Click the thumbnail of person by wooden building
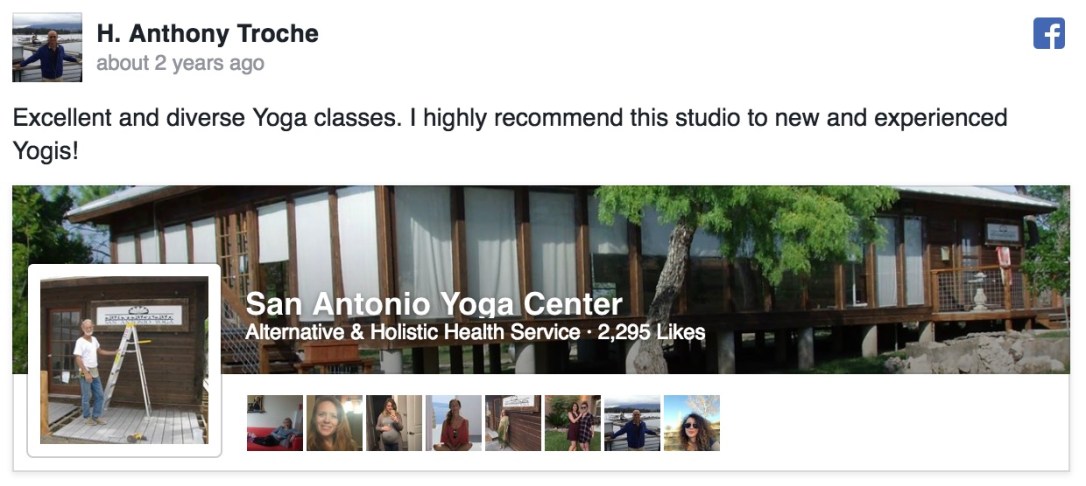 pyautogui.click(x=513, y=423)
